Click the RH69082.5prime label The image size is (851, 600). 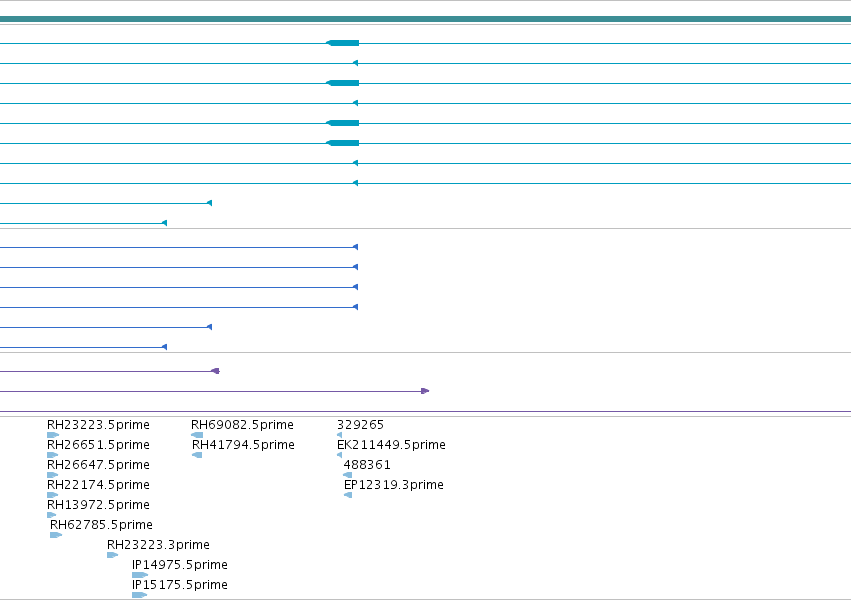coord(242,425)
